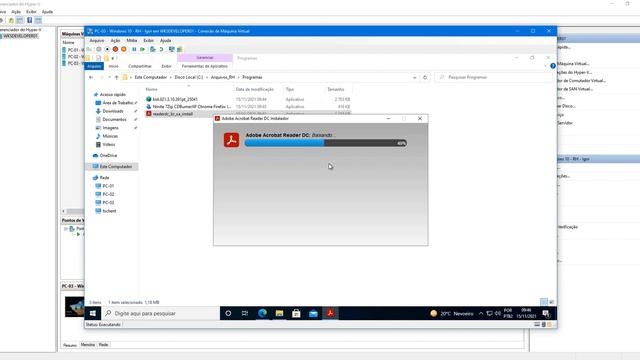Screen dimensions: 640x360
Task: Switch Explorer to details view
Action: click(x=544, y=302)
